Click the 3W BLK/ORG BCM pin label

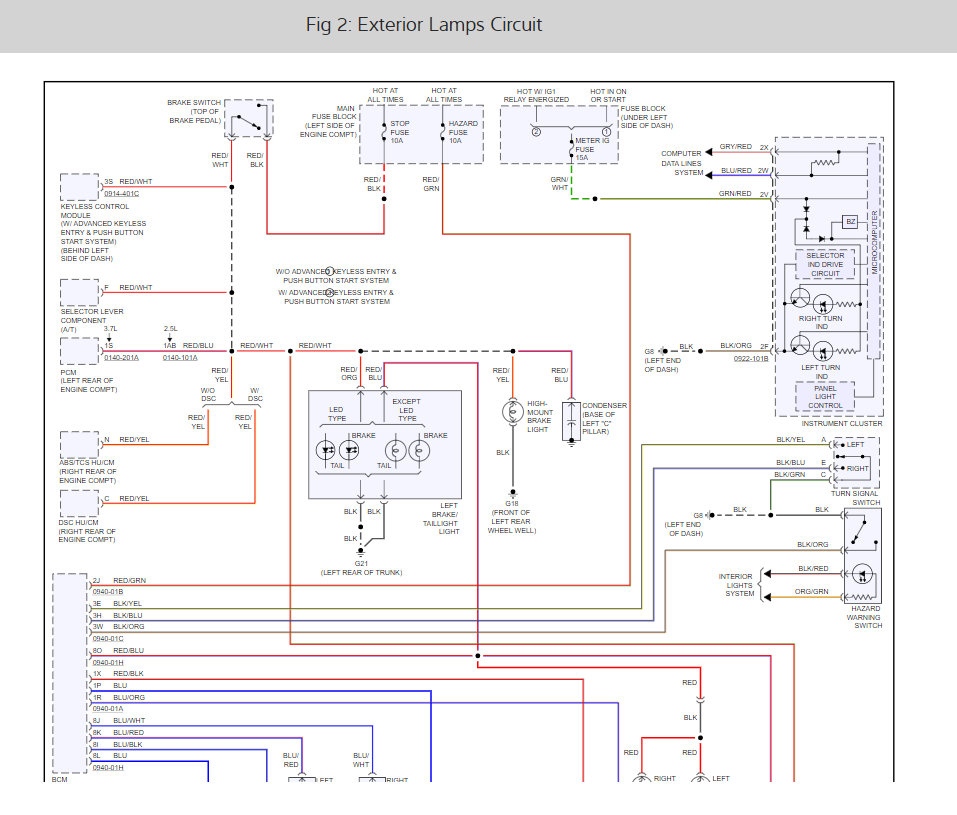pos(118,627)
